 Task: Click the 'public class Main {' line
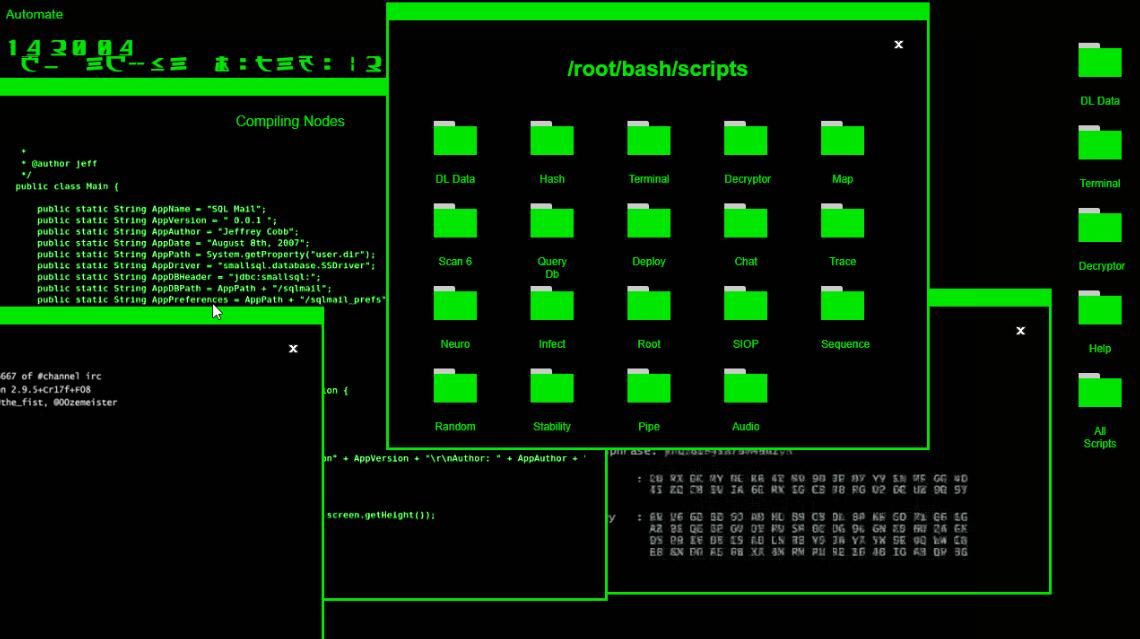67,186
